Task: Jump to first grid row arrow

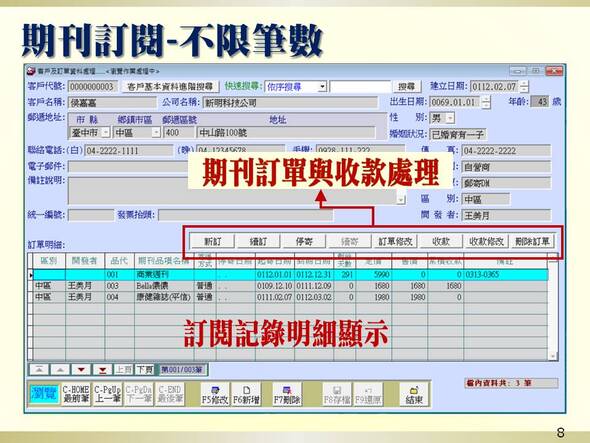Action: coord(39,370)
